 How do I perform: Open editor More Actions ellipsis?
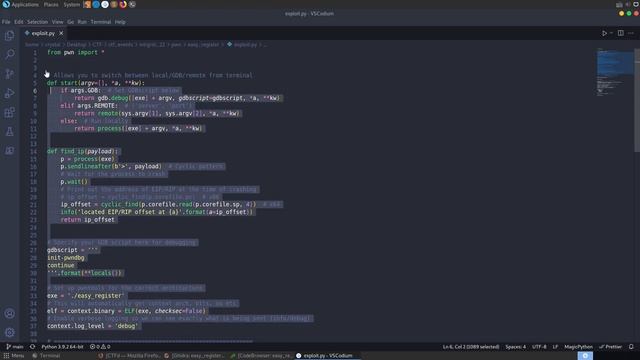coord(631,33)
